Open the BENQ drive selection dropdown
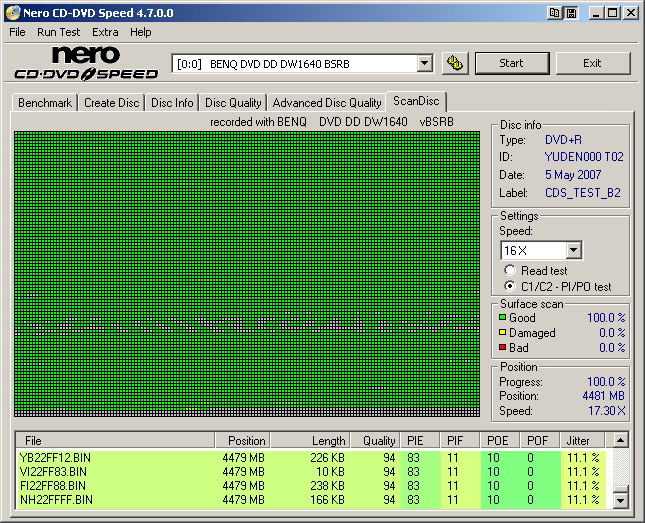 pyautogui.click(x=424, y=63)
